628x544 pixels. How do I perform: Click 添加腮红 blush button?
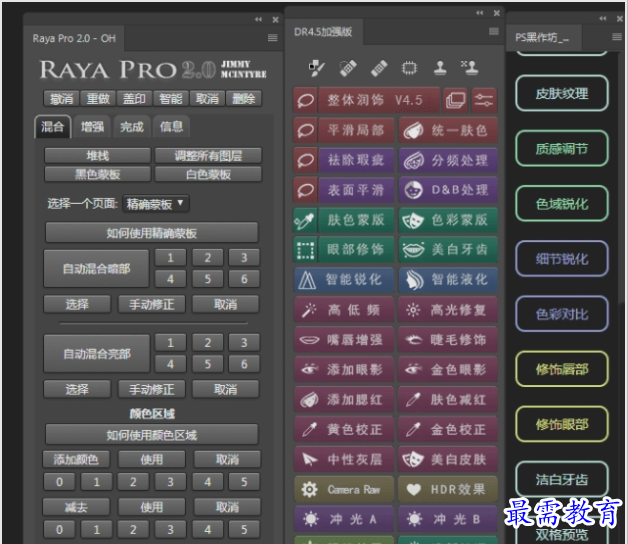[344, 399]
